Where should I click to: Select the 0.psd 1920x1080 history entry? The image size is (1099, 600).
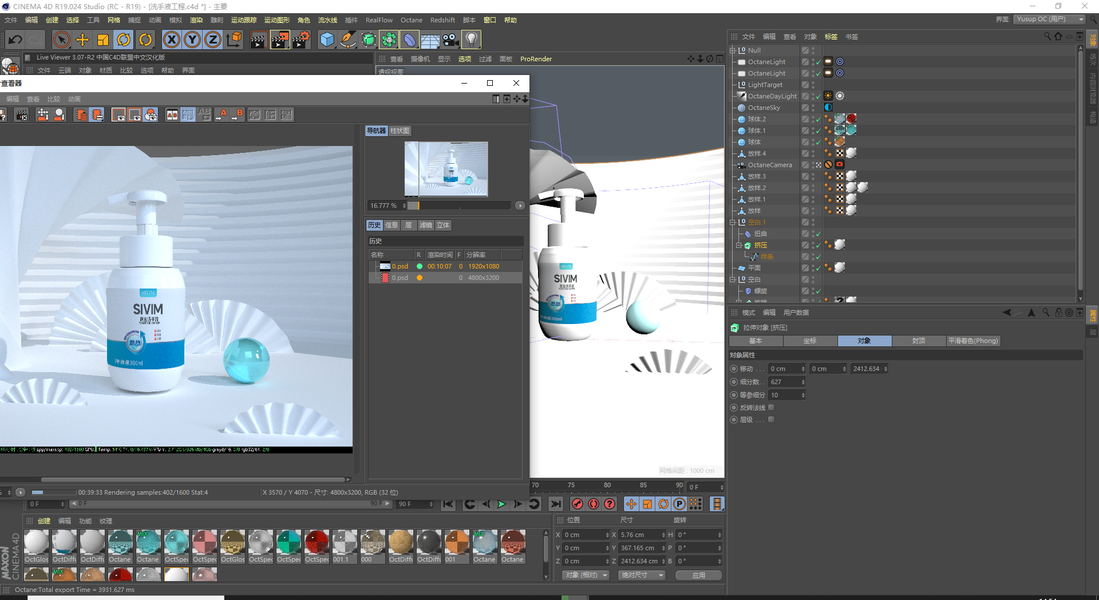445,266
